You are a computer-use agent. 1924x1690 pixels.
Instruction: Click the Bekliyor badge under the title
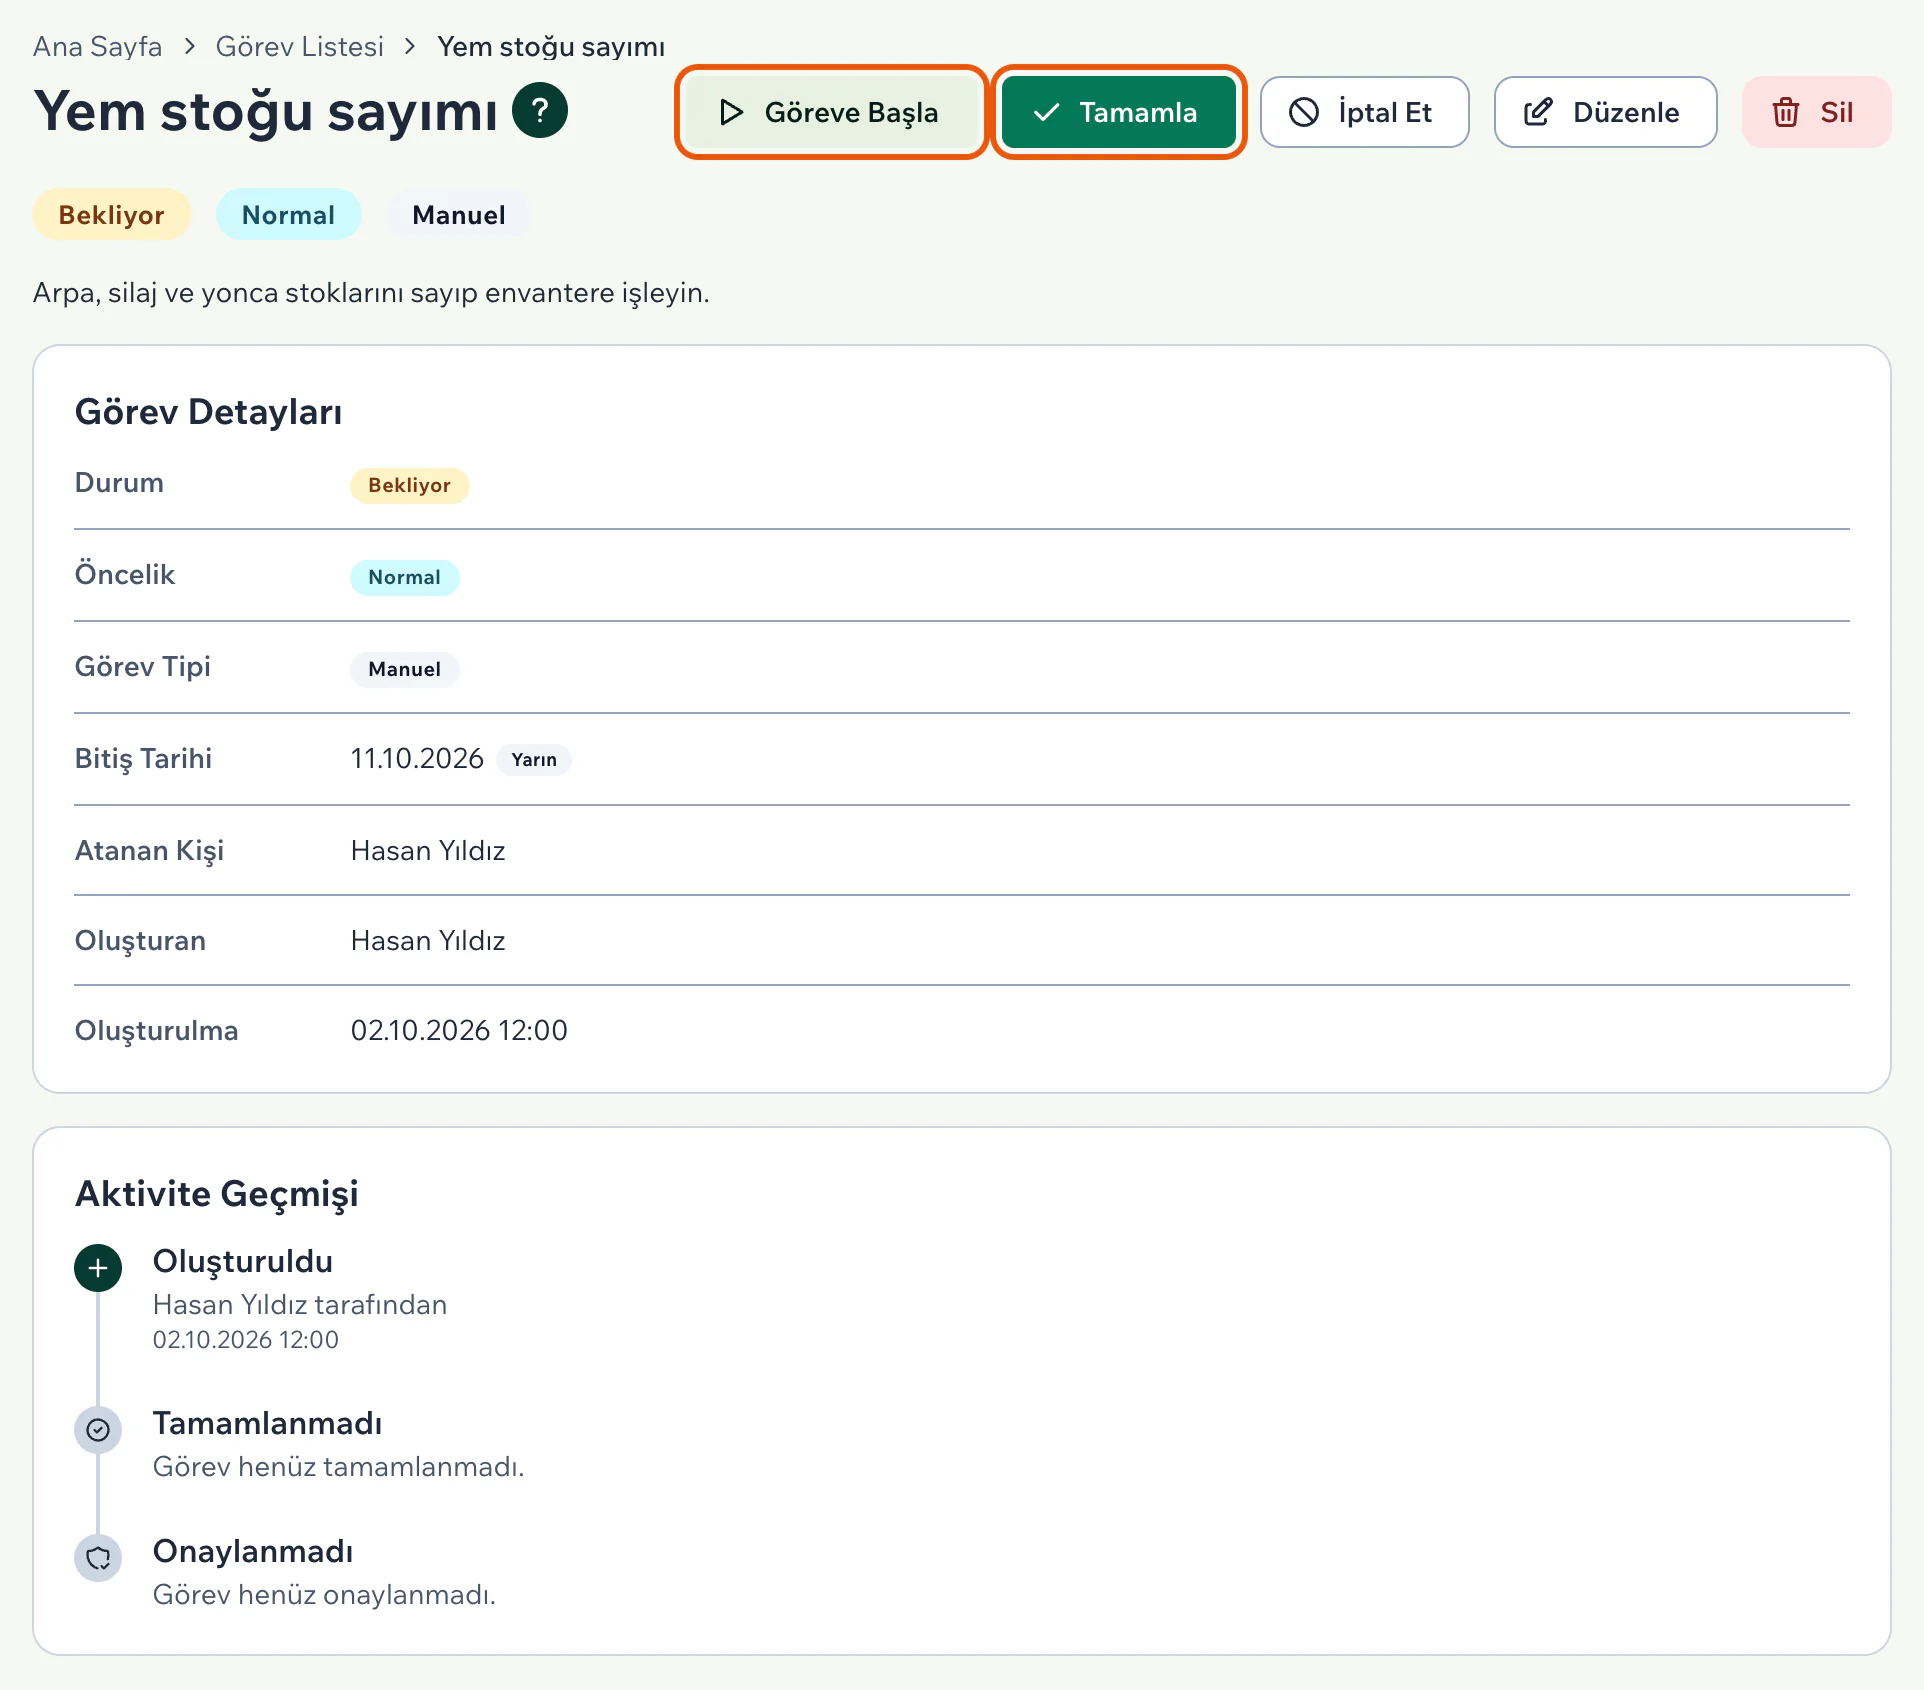coord(112,215)
